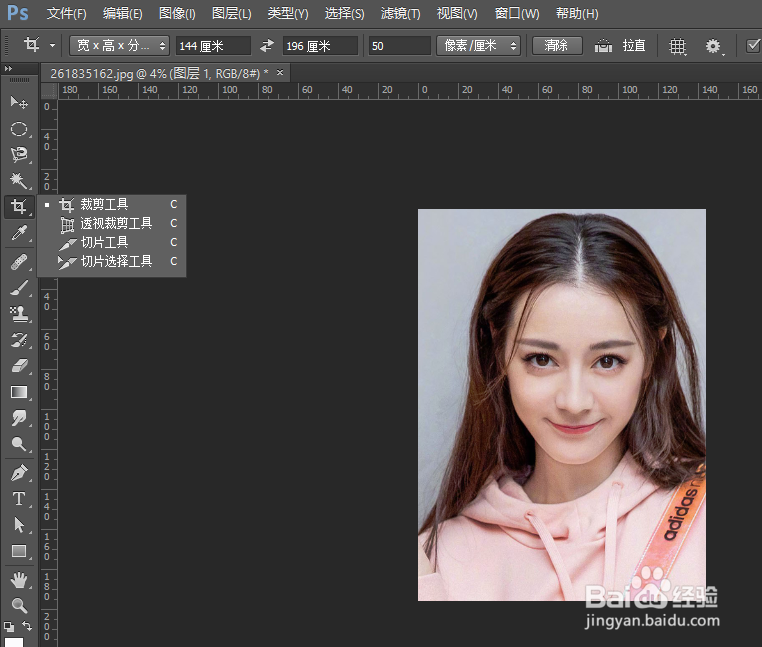This screenshot has height=647, width=762.
Task: Choose 透视裁剪工具 from flyout
Action: point(111,223)
